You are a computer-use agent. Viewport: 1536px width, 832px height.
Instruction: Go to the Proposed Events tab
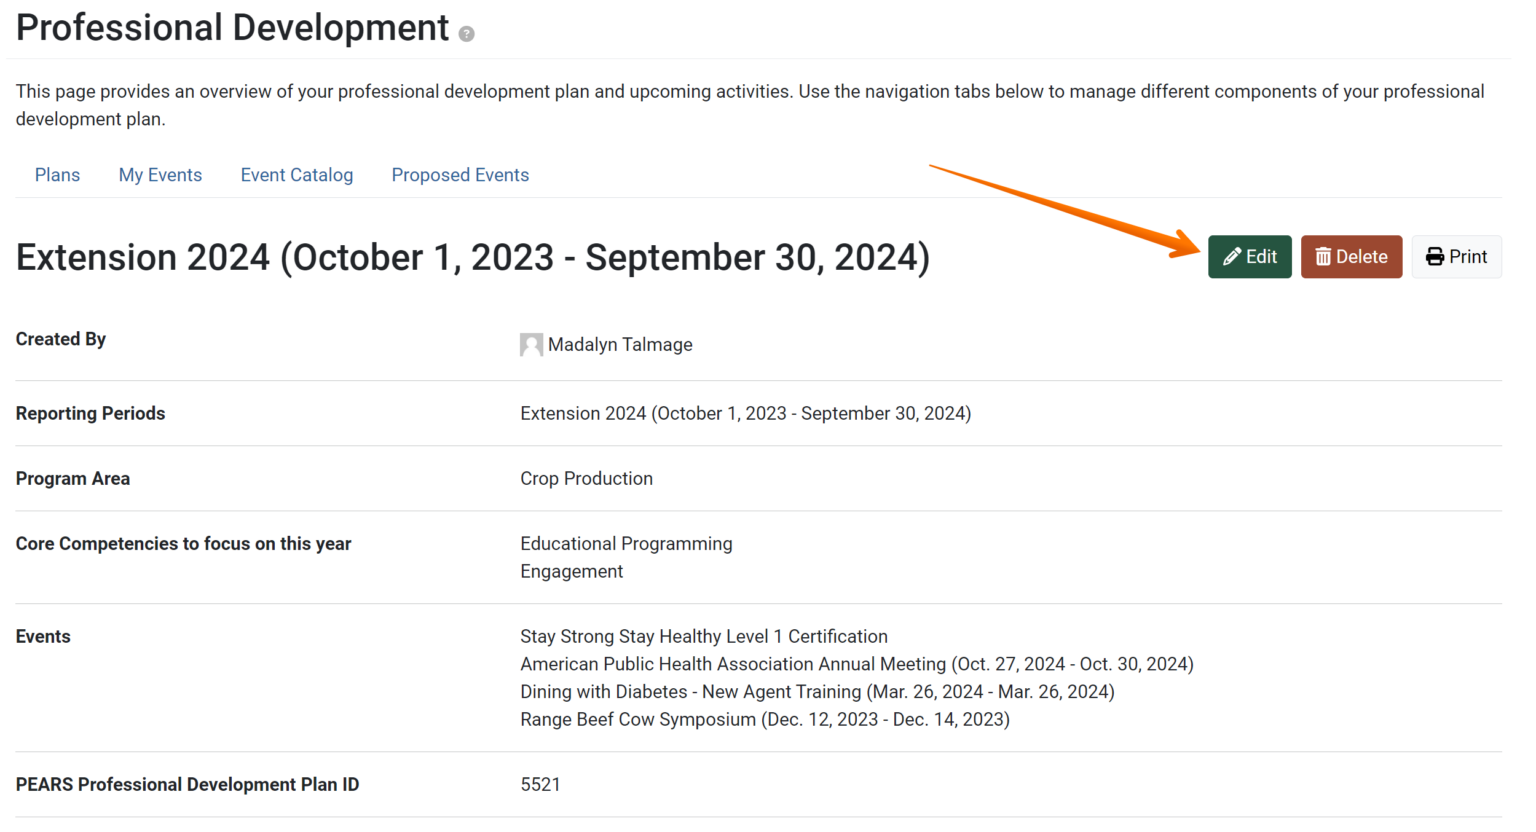click(x=460, y=174)
